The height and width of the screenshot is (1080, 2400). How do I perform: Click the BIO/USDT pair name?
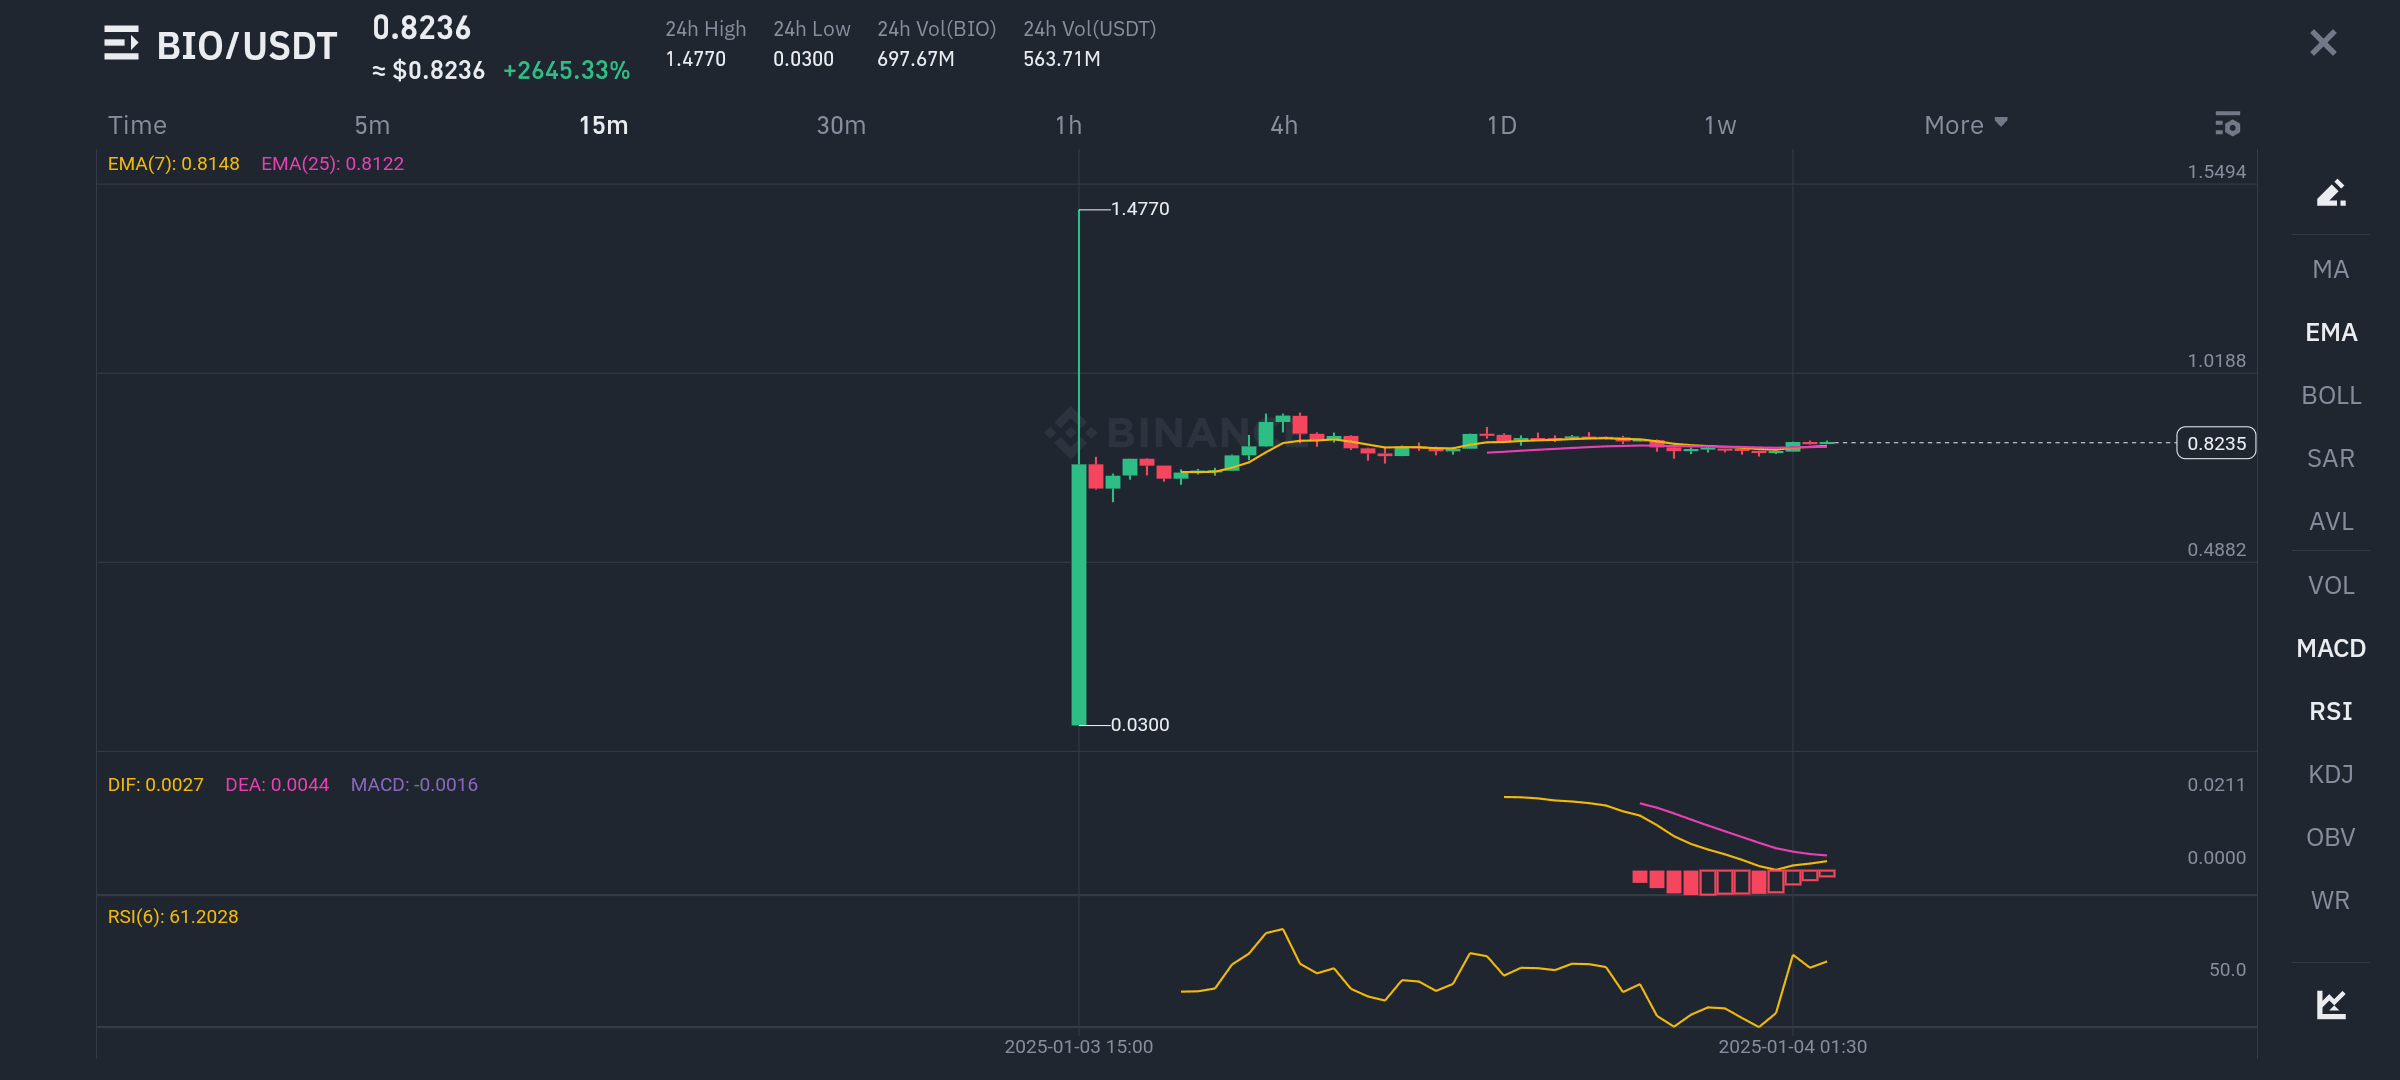tap(247, 46)
